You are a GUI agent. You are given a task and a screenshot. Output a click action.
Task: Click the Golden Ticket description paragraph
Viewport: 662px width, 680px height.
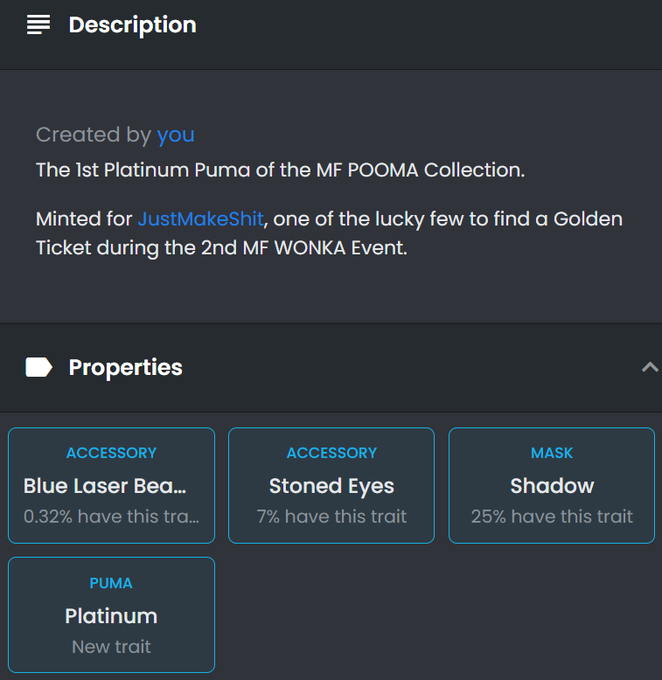(x=329, y=233)
